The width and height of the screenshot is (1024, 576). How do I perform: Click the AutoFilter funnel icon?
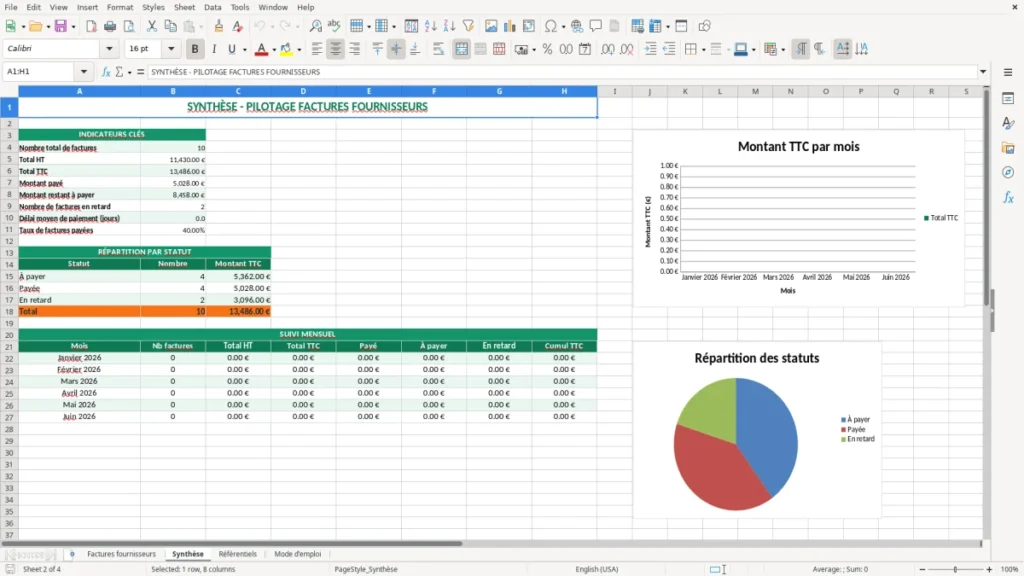[x=468, y=26]
